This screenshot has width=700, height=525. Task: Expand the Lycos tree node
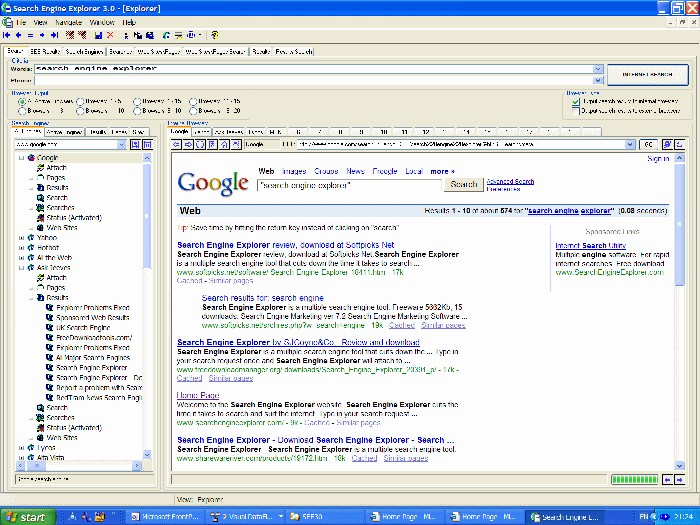(x=21, y=448)
